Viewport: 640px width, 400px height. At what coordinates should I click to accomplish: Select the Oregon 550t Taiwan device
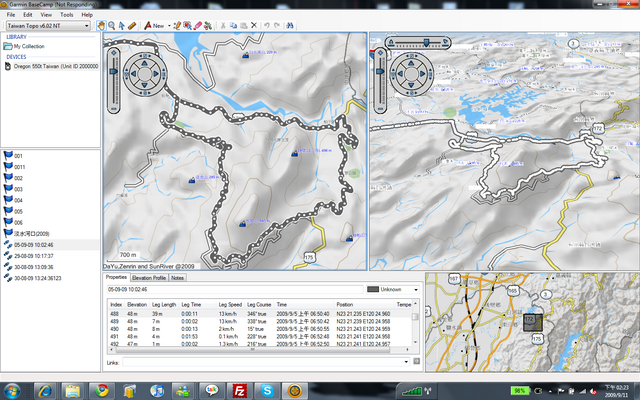click(51, 66)
